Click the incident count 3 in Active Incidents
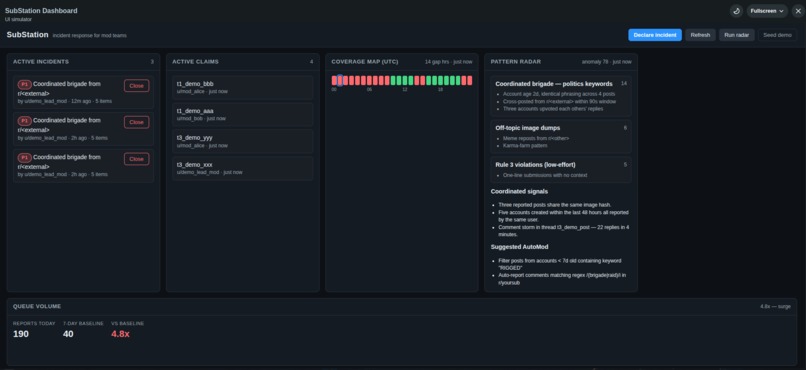Screen dimensions: 806x370 tap(152, 62)
